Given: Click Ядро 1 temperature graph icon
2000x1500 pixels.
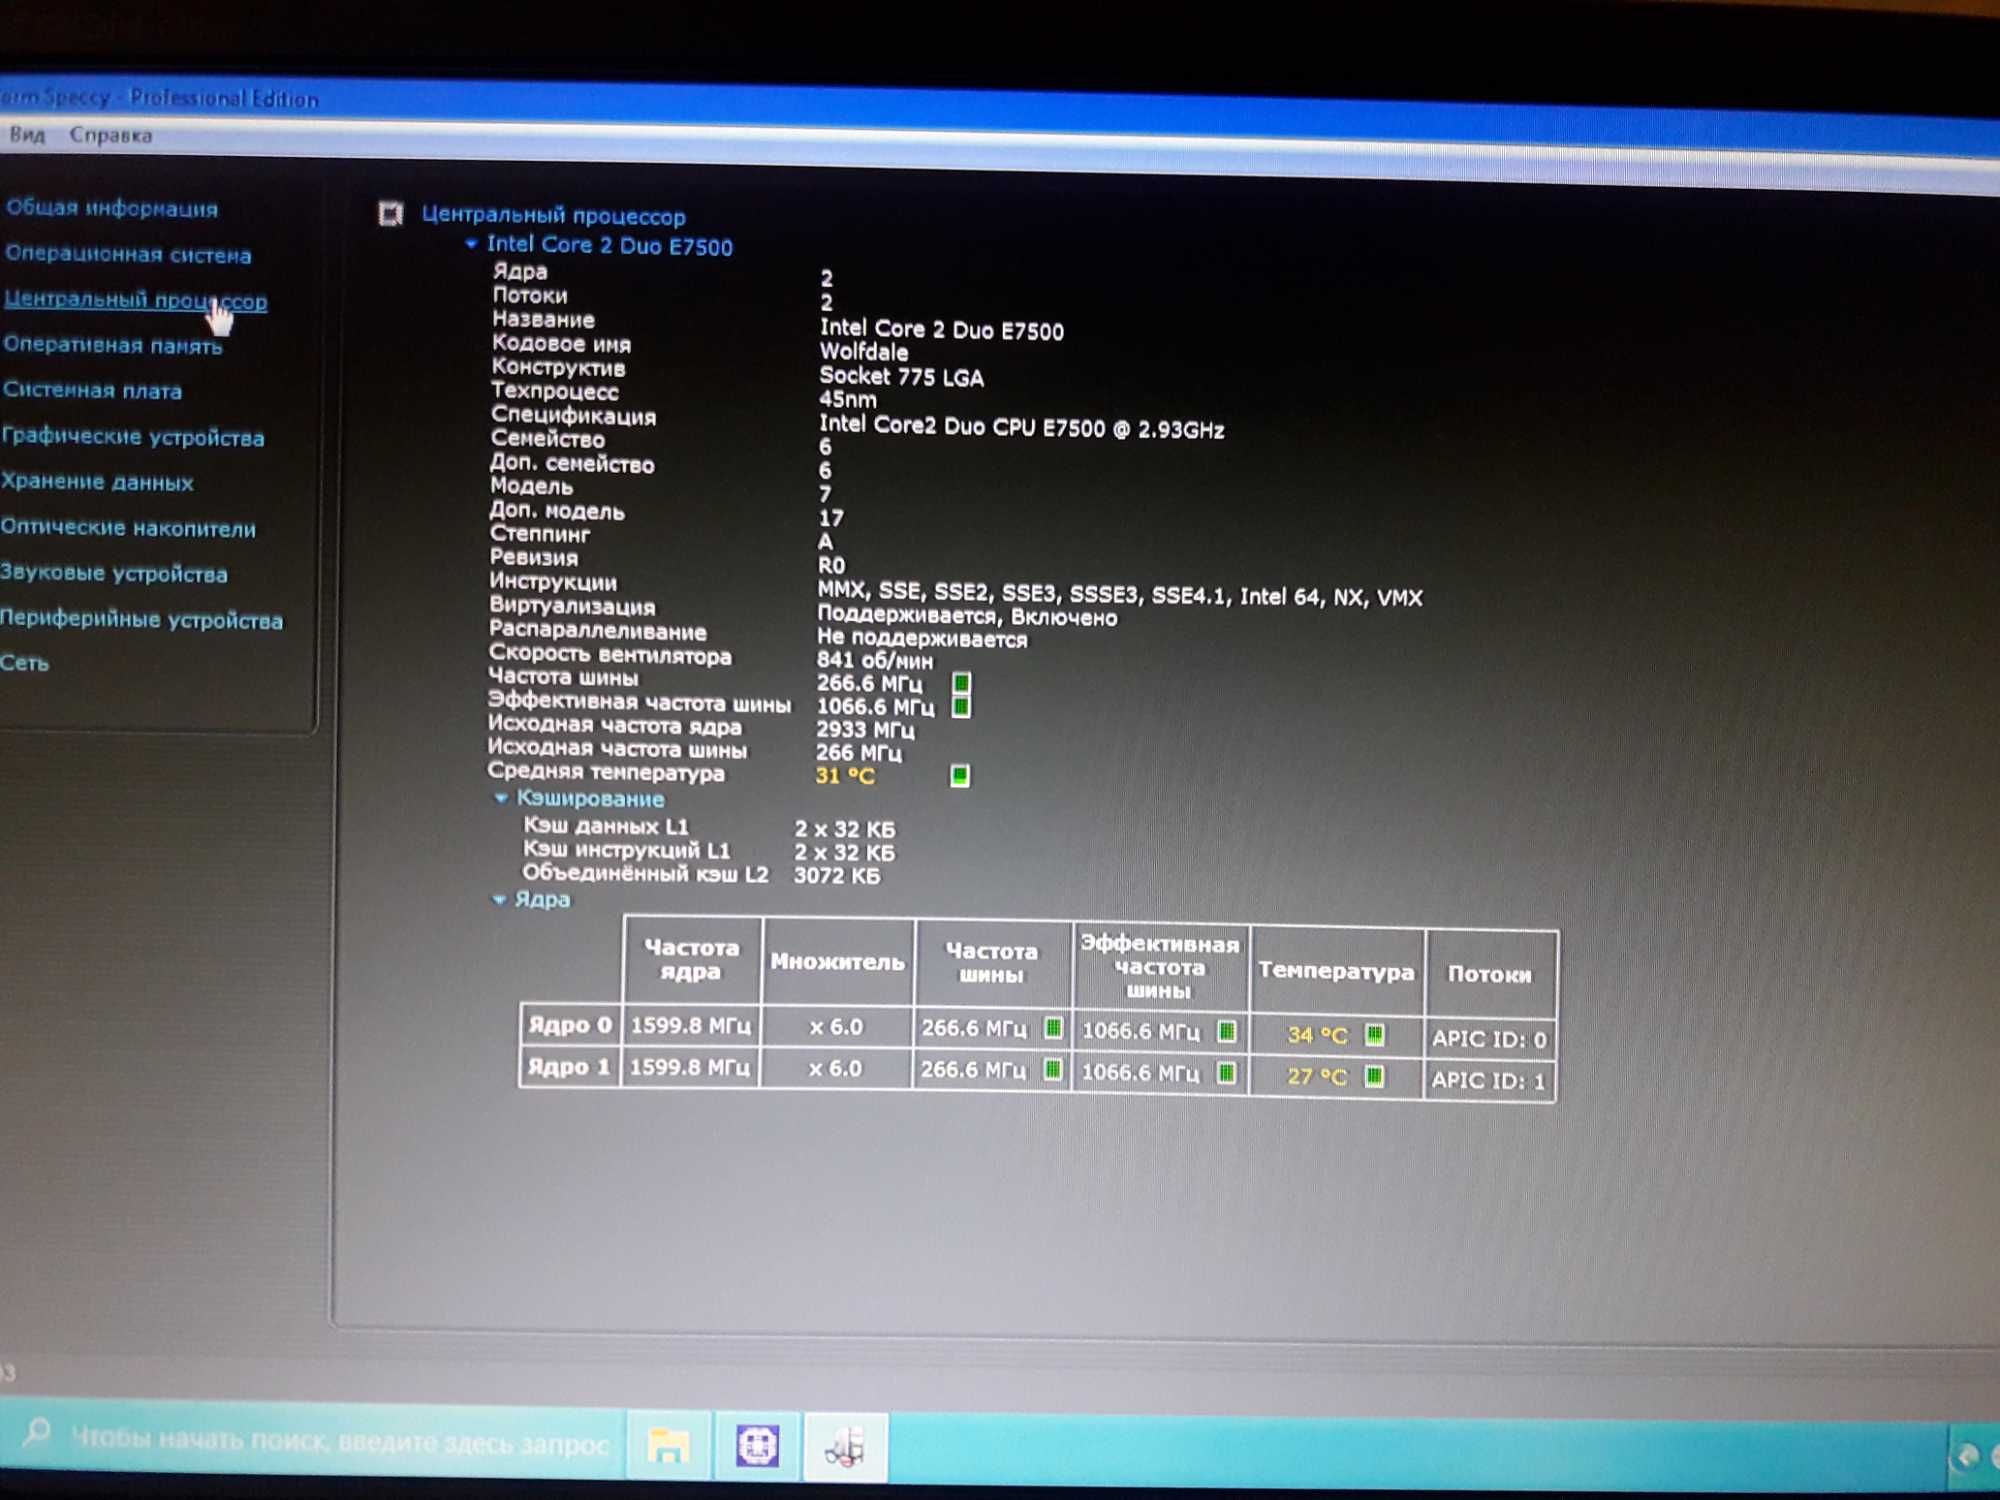Looking at the screenshot, I should click(1375, 1076).
